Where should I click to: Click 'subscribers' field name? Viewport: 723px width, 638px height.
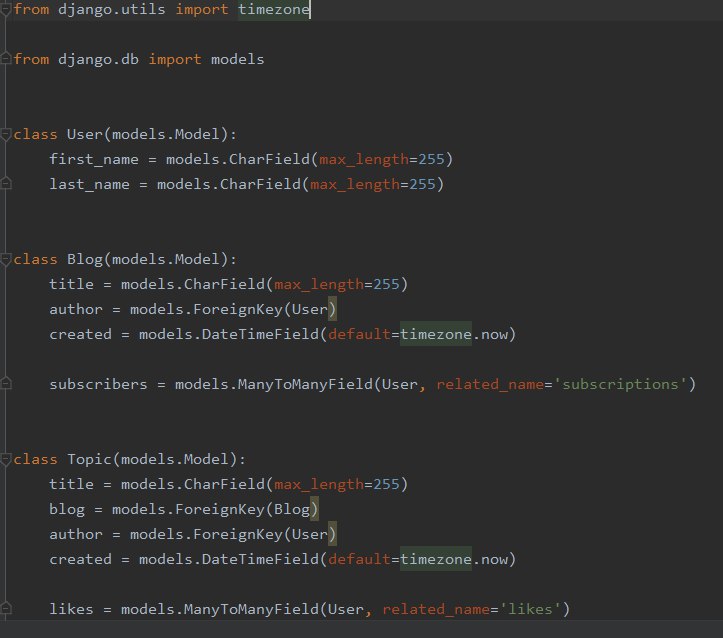pyautogui.click(x=98, y=384)
